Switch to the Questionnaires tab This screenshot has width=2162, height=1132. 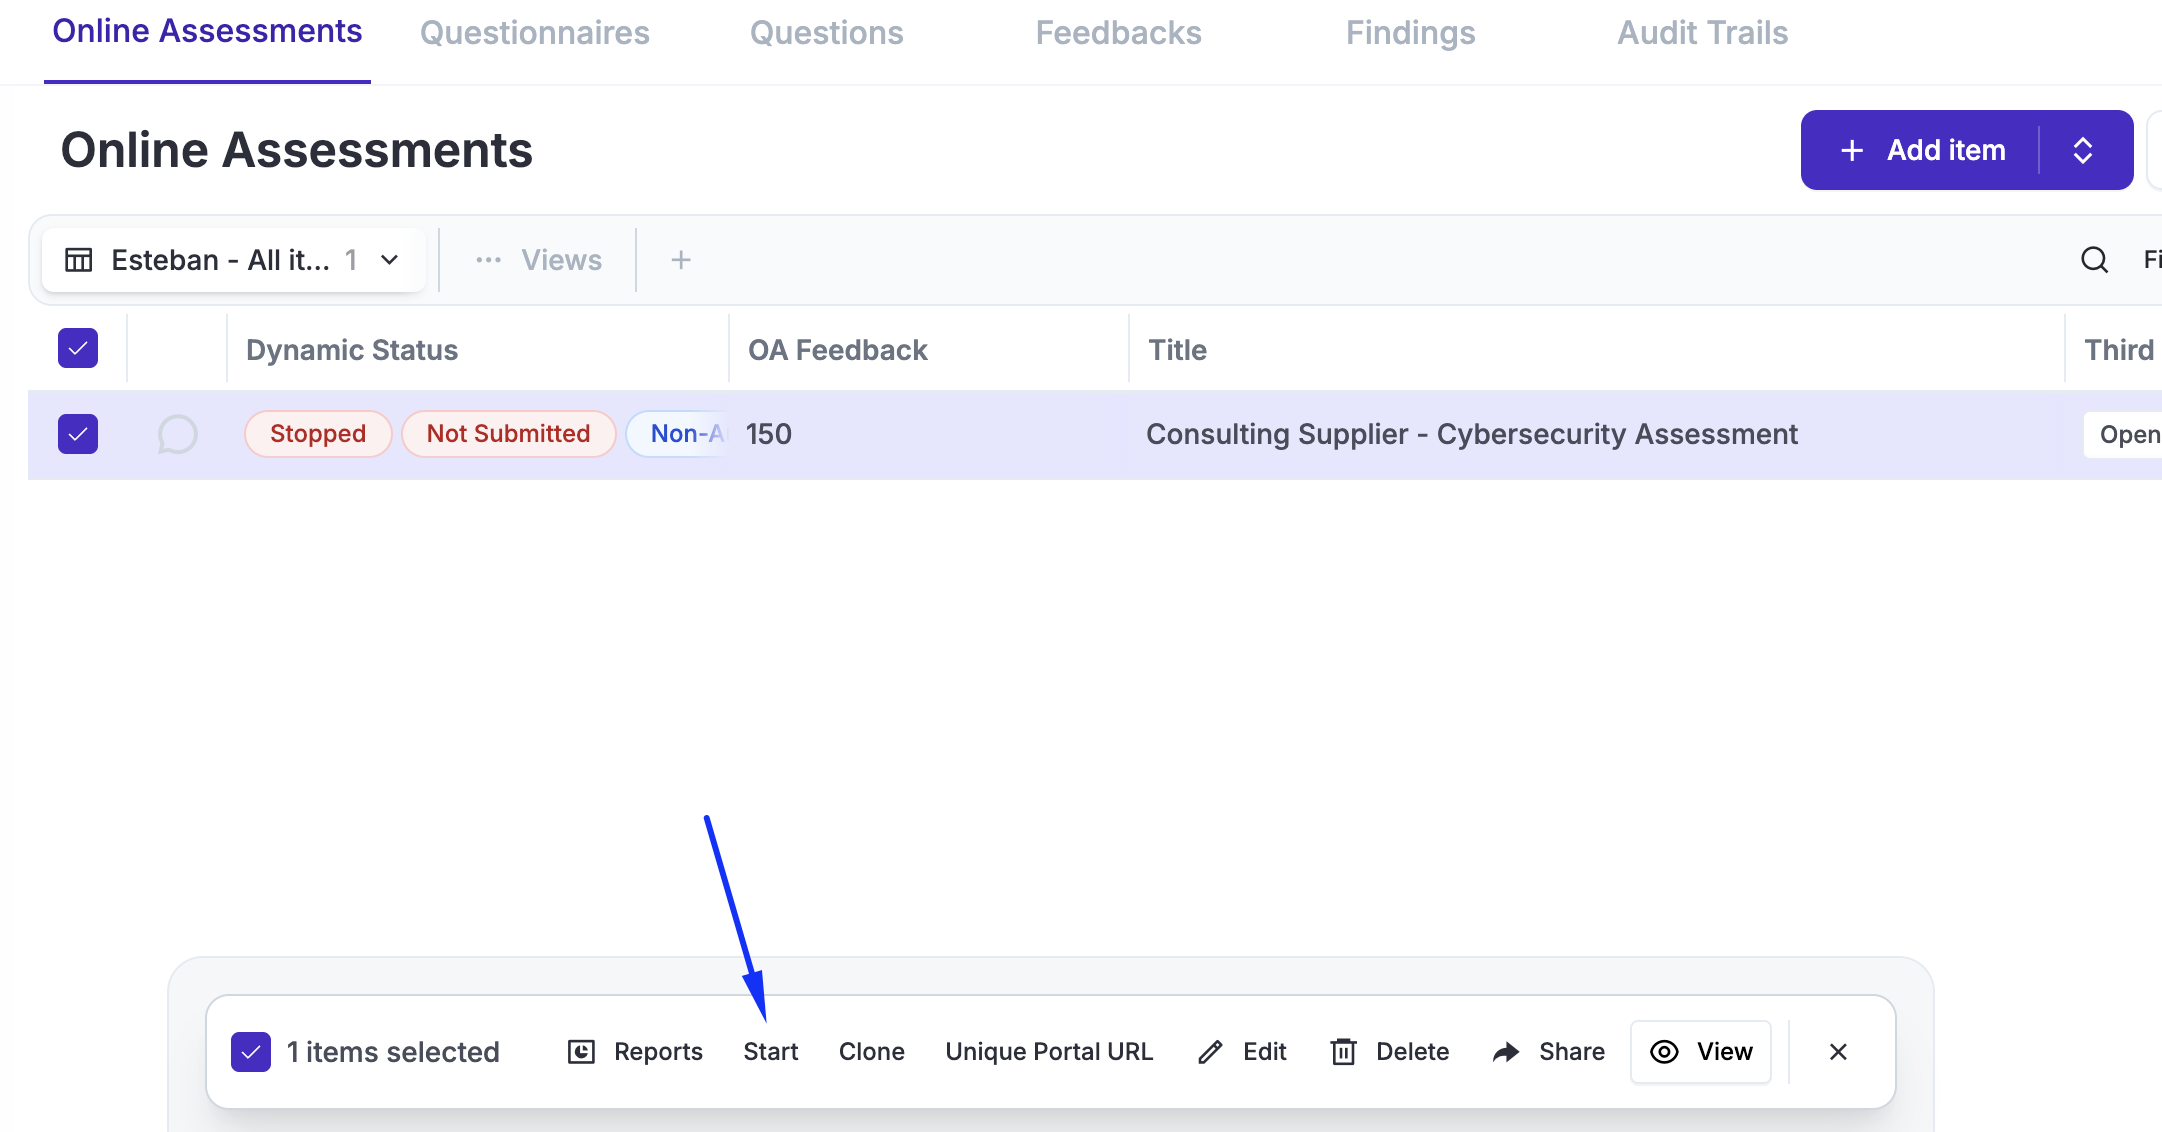click(535, 33)
